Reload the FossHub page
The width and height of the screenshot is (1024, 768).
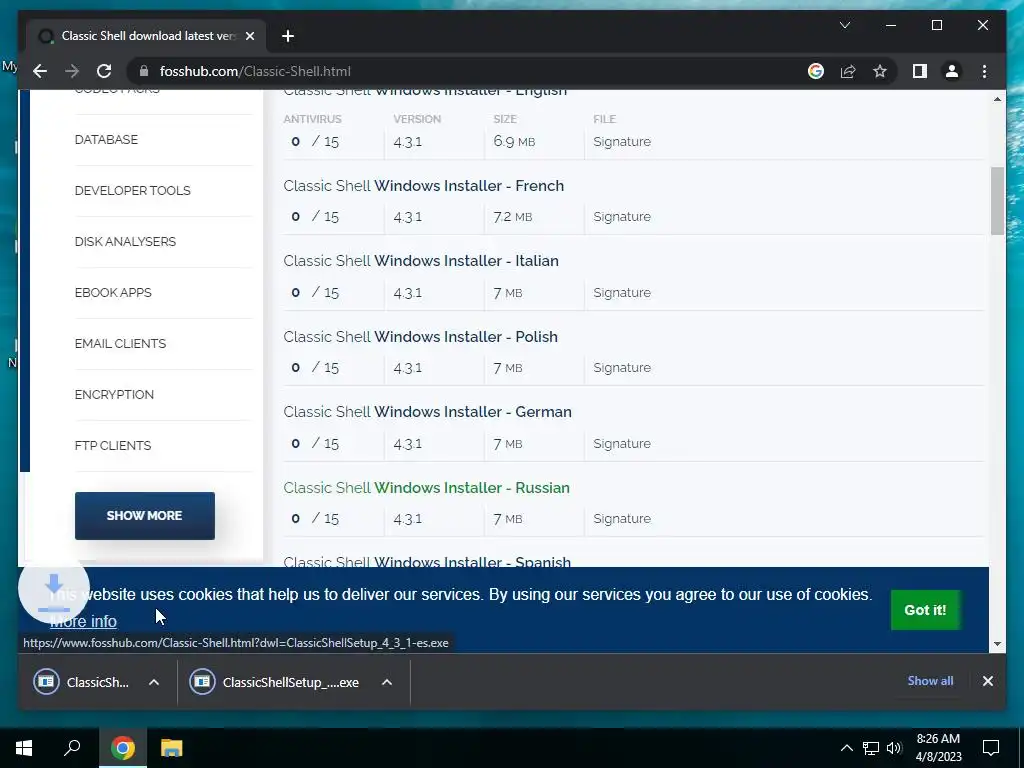click(104, 71)
